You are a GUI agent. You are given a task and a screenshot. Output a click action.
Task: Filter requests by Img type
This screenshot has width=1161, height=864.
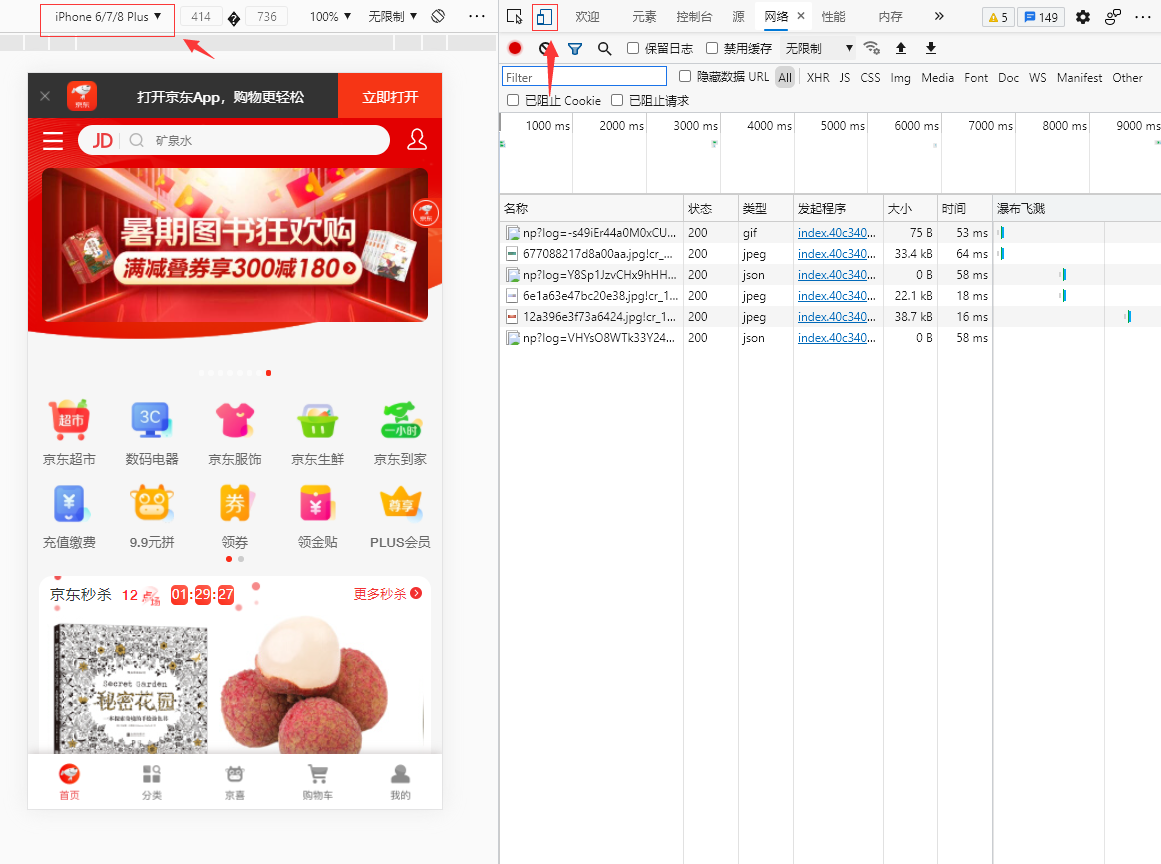point(900,77)
